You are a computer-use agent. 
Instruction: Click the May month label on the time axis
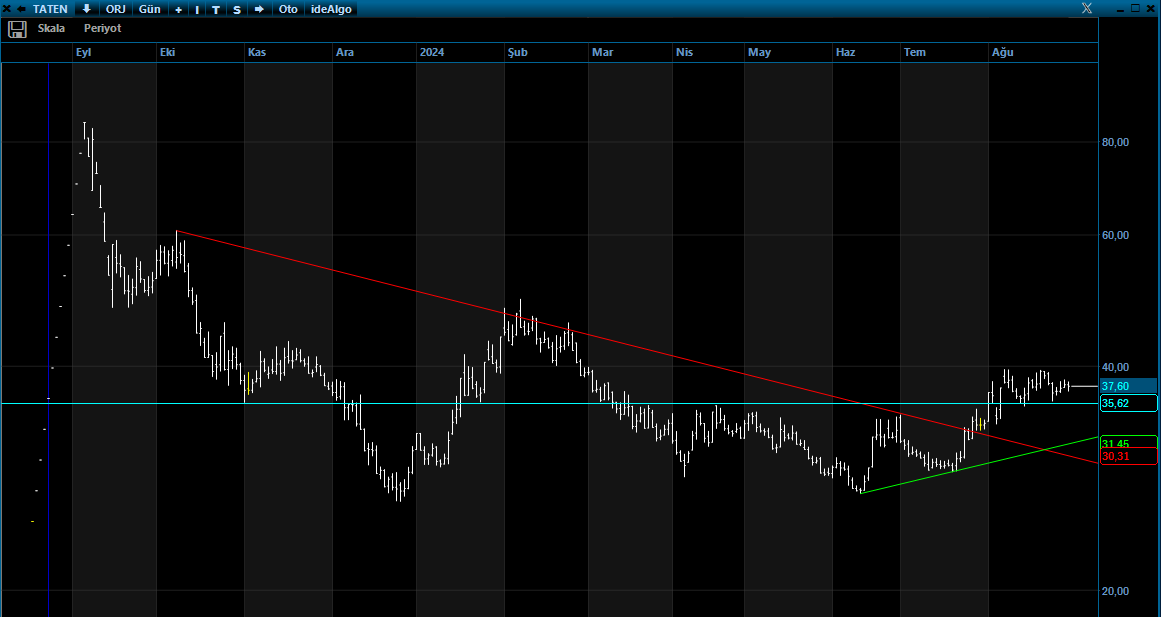[x=759, y=52]
